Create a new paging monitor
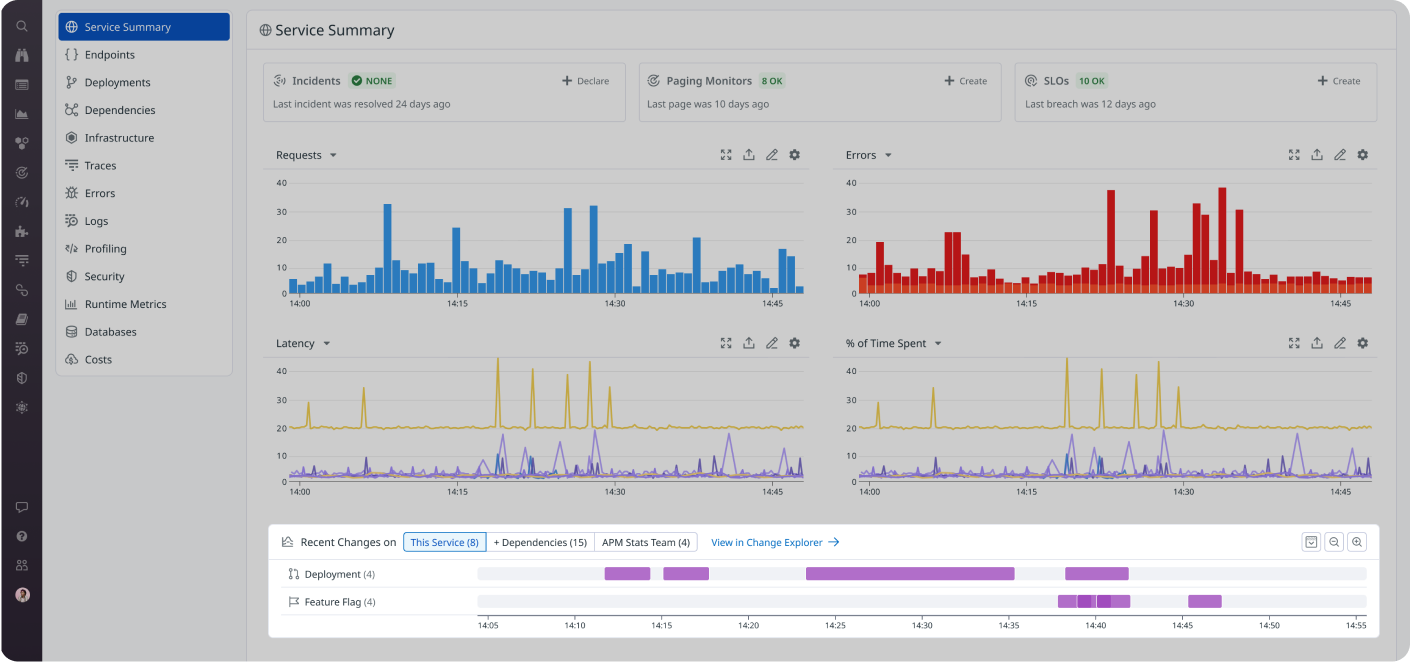The width and height of the screenshot is (1410, 662). pyautogui.click(x=965, y=81)
